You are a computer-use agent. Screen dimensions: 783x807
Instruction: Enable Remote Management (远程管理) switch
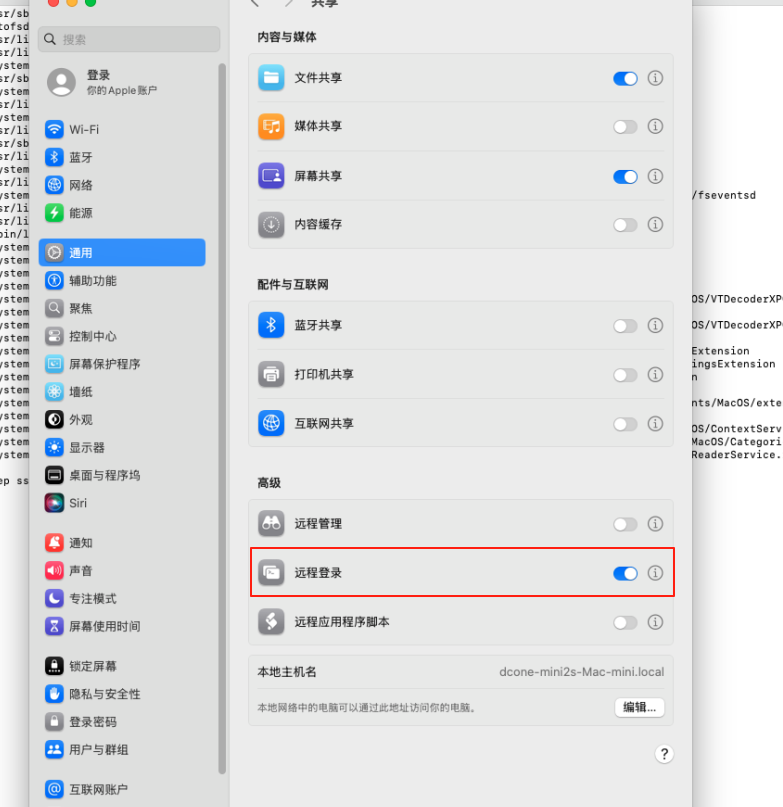point(625,524)
